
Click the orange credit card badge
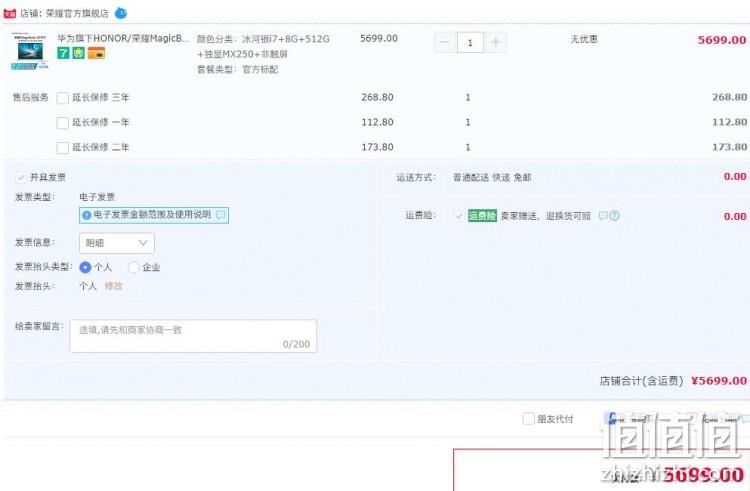(96, 53)
